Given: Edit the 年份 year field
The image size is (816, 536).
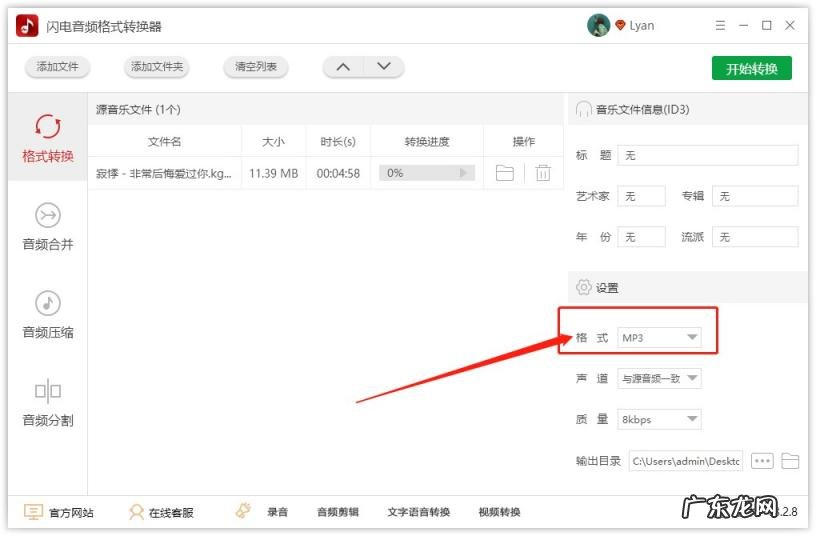Looking at the screenshot, I should coord(641,237).
